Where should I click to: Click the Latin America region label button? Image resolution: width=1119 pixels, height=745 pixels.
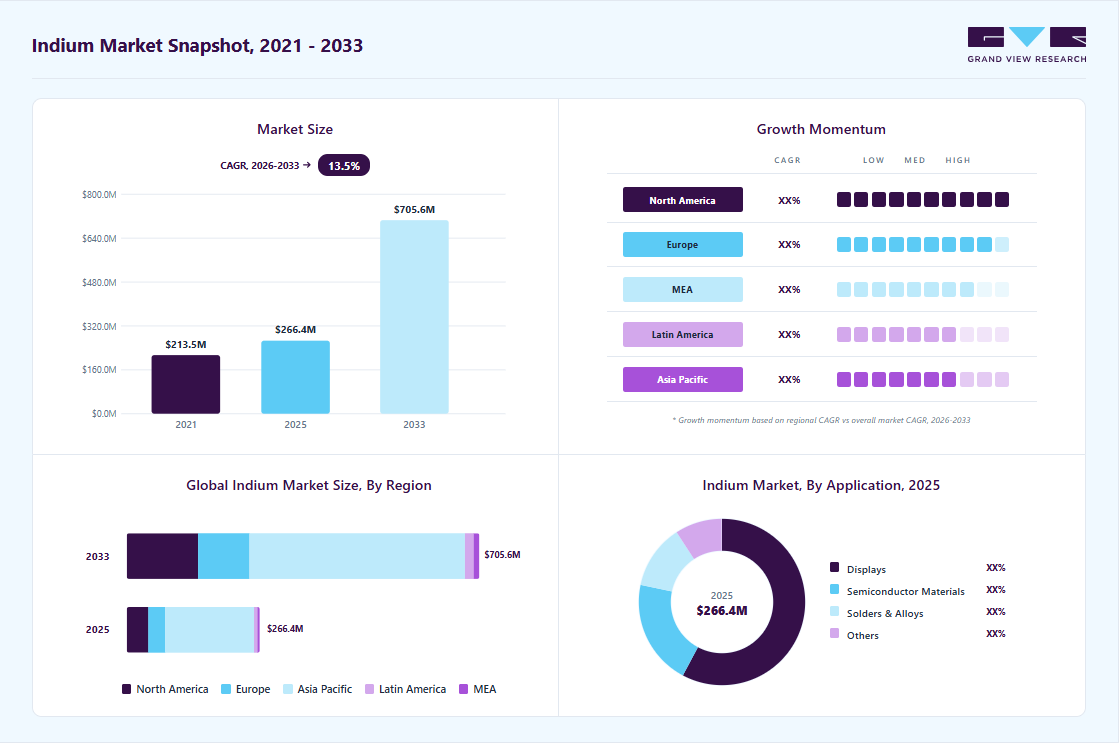[682, 334]
